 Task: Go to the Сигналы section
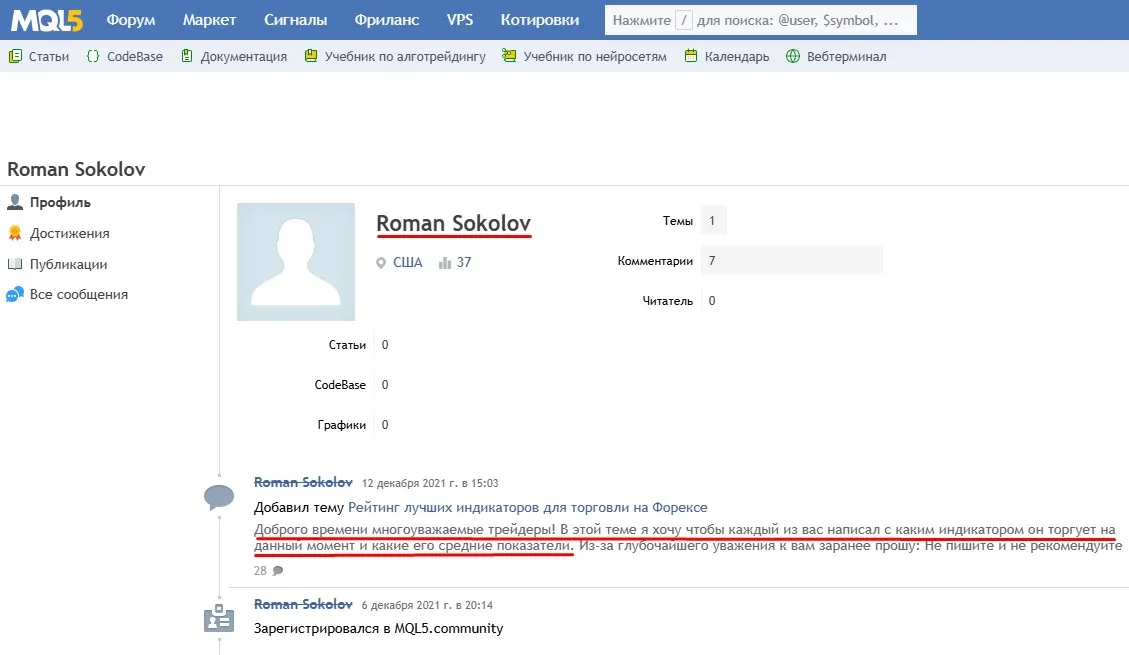(295, 20)
